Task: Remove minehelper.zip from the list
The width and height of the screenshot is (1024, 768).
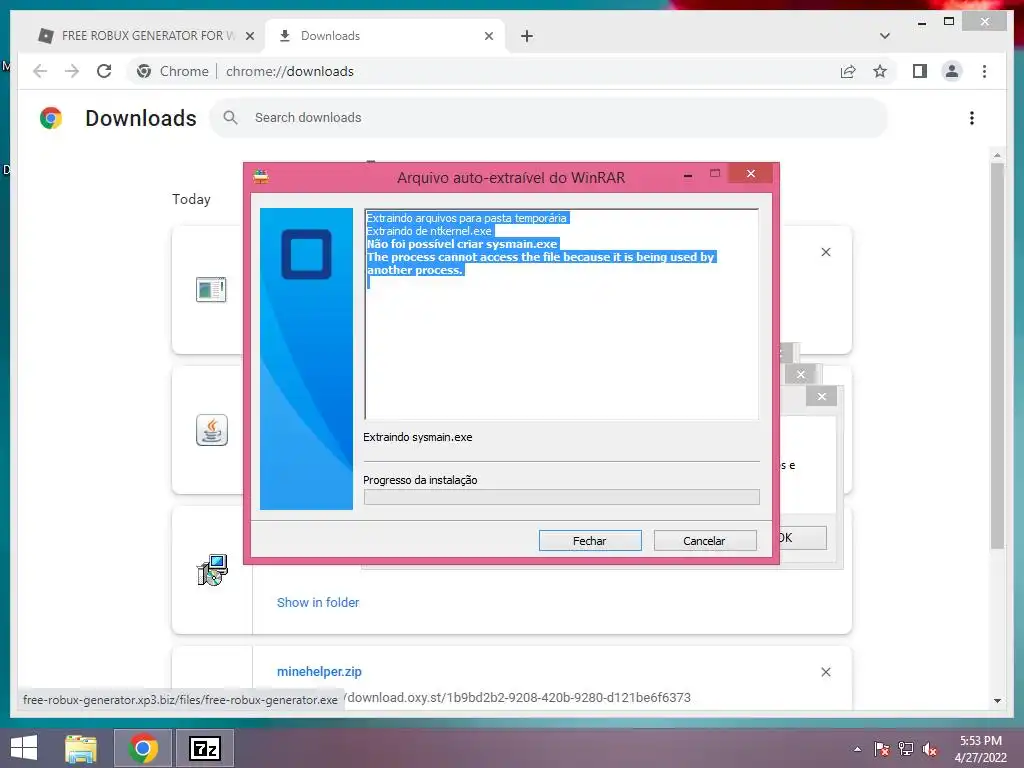Action: tap(825, 672)
